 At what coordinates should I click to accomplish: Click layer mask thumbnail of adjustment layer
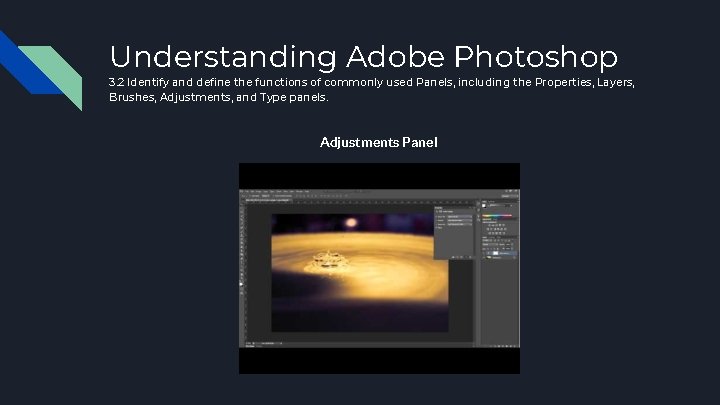(495, 253)
